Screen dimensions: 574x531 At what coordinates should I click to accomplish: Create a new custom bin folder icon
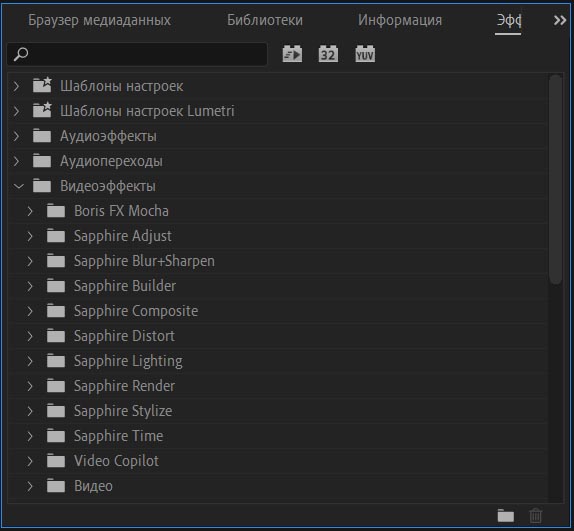pyautogui.click(x=506, y=516)
